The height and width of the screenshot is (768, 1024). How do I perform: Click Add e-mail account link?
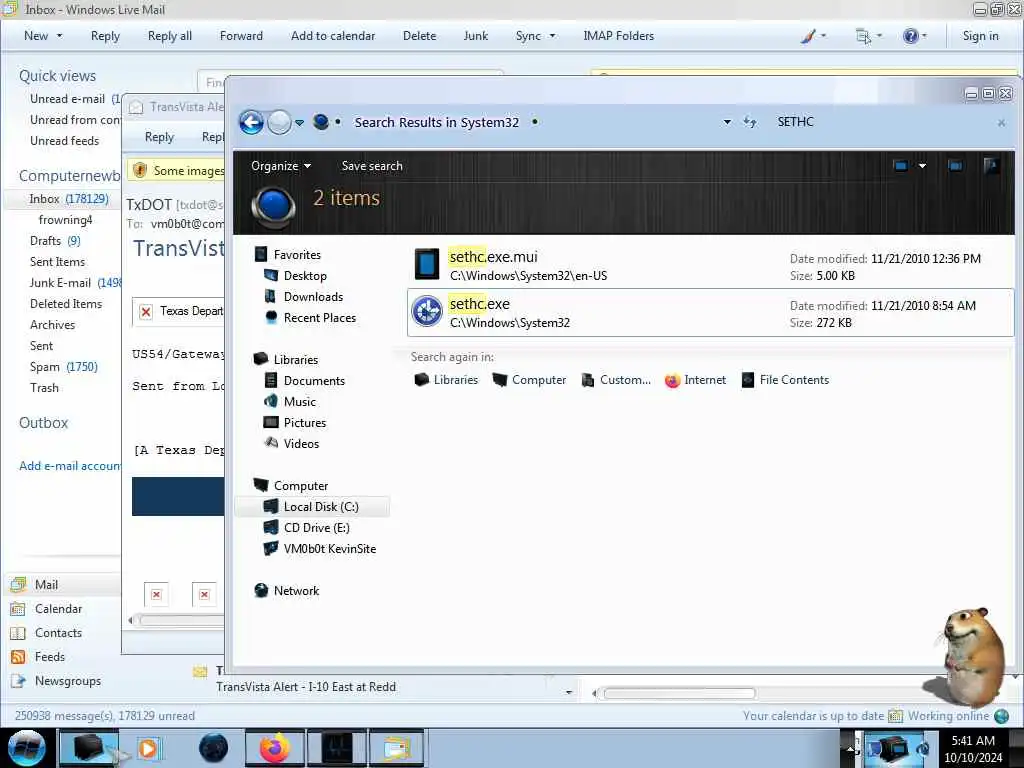pyautogui.click(x=70, y=466)
